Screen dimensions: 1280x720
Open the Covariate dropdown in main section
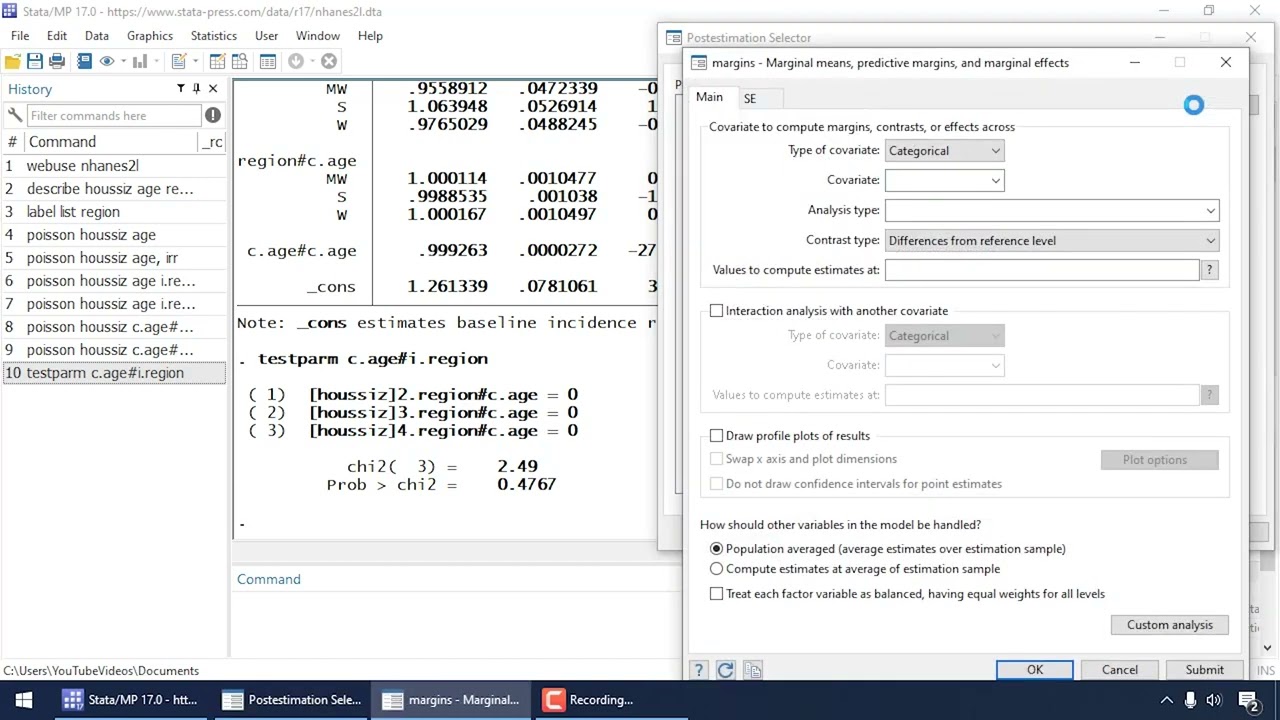tap(944, 180)
